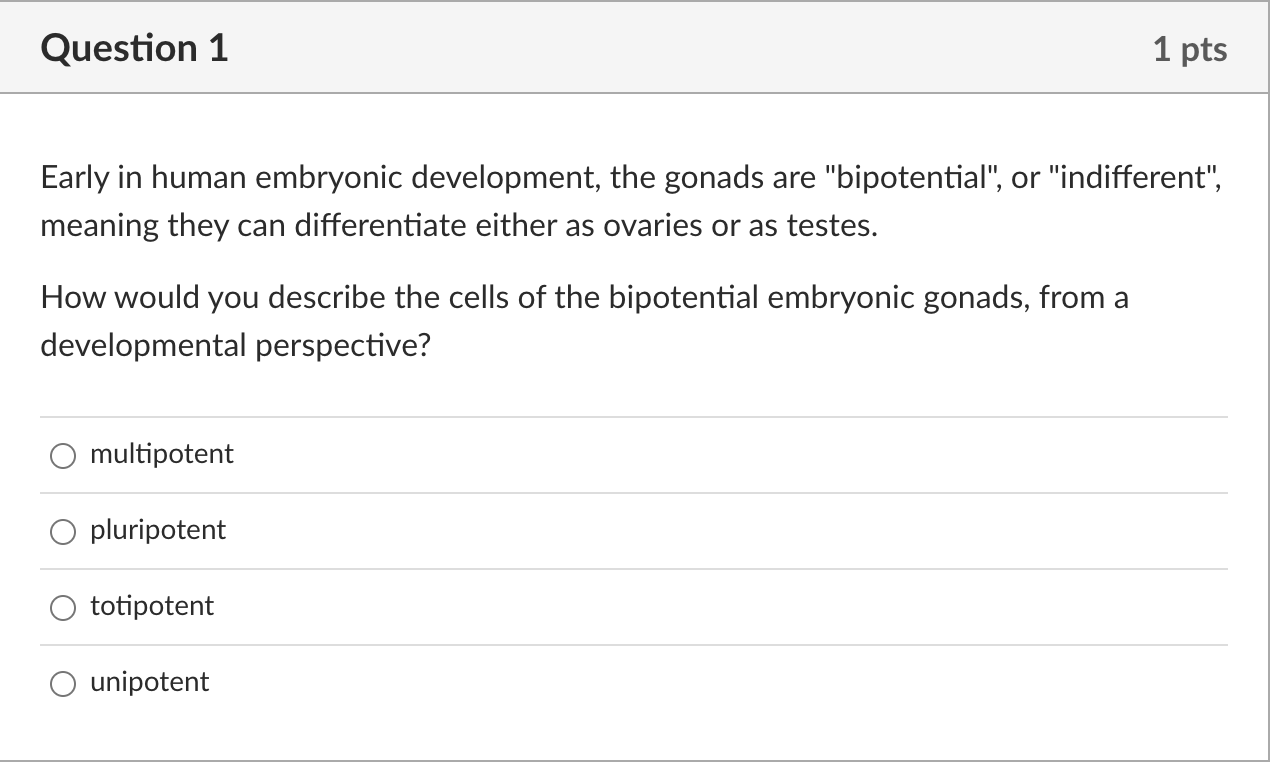Screen dimensions: 1278x764
Task: Click the question header bar area
Action: pos(636,47)
